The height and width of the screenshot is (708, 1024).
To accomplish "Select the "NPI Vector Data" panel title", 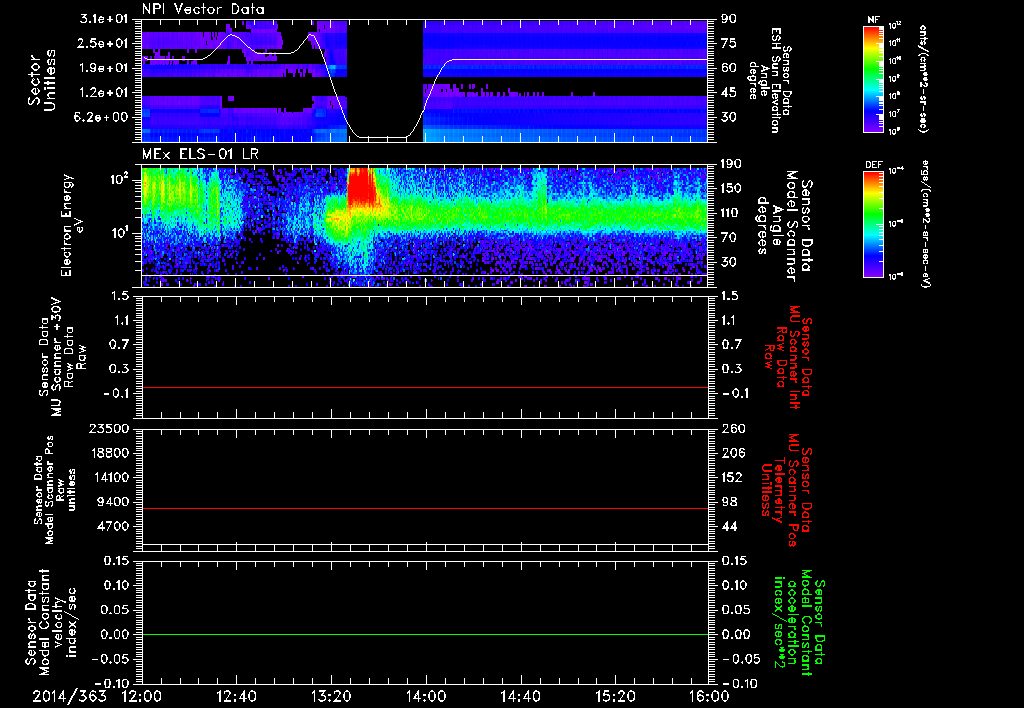I will click(203, 9).
